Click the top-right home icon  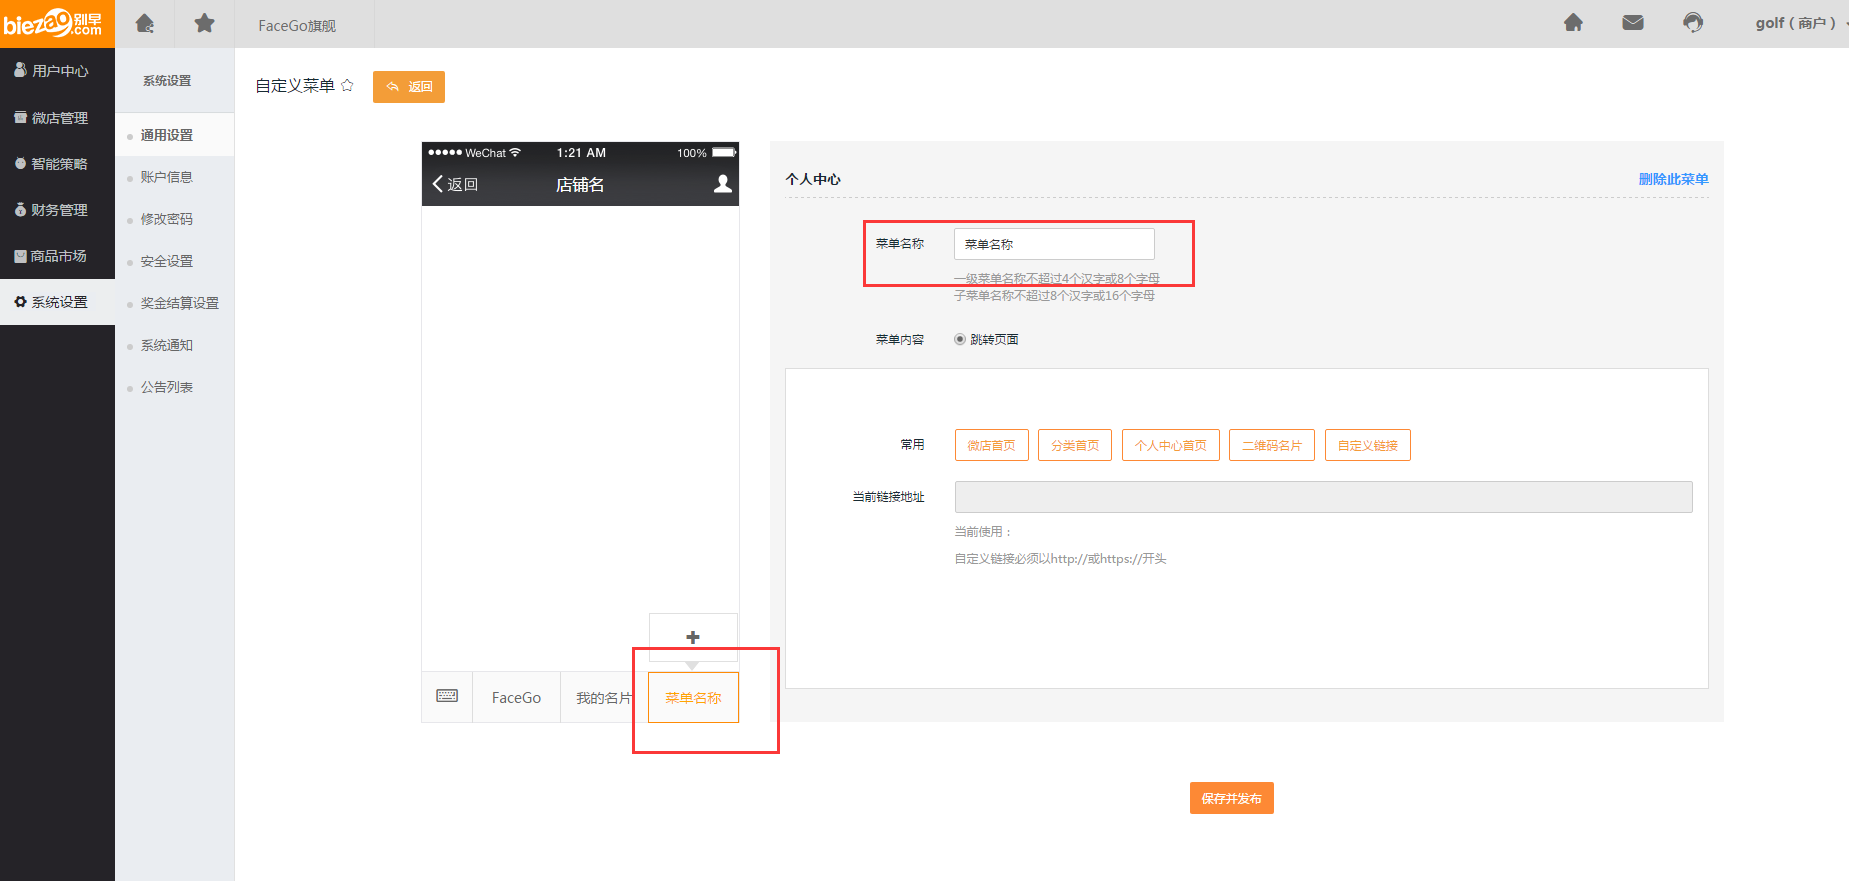[1573, 23]
